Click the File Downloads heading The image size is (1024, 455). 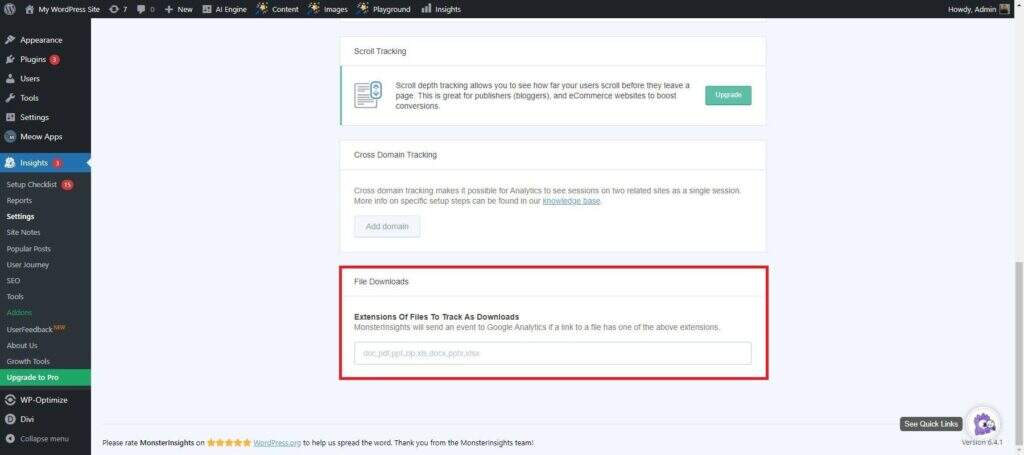coord(381,281)
